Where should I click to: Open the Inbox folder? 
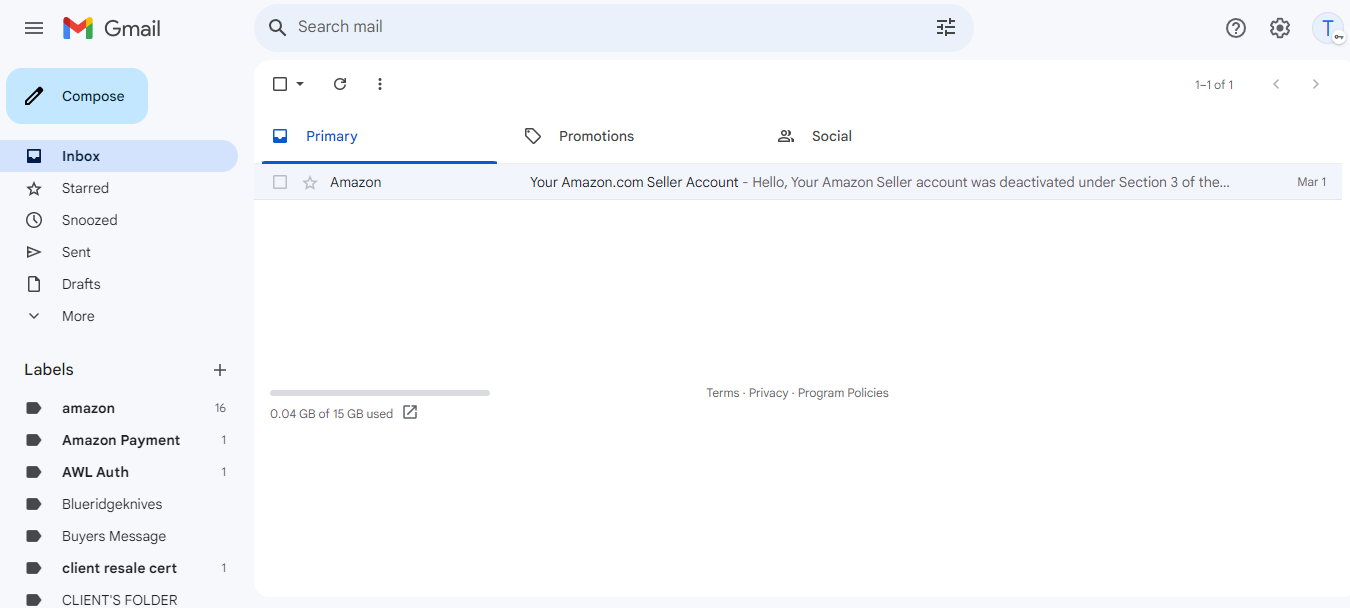pyautogui.click(x=119, y=156)
